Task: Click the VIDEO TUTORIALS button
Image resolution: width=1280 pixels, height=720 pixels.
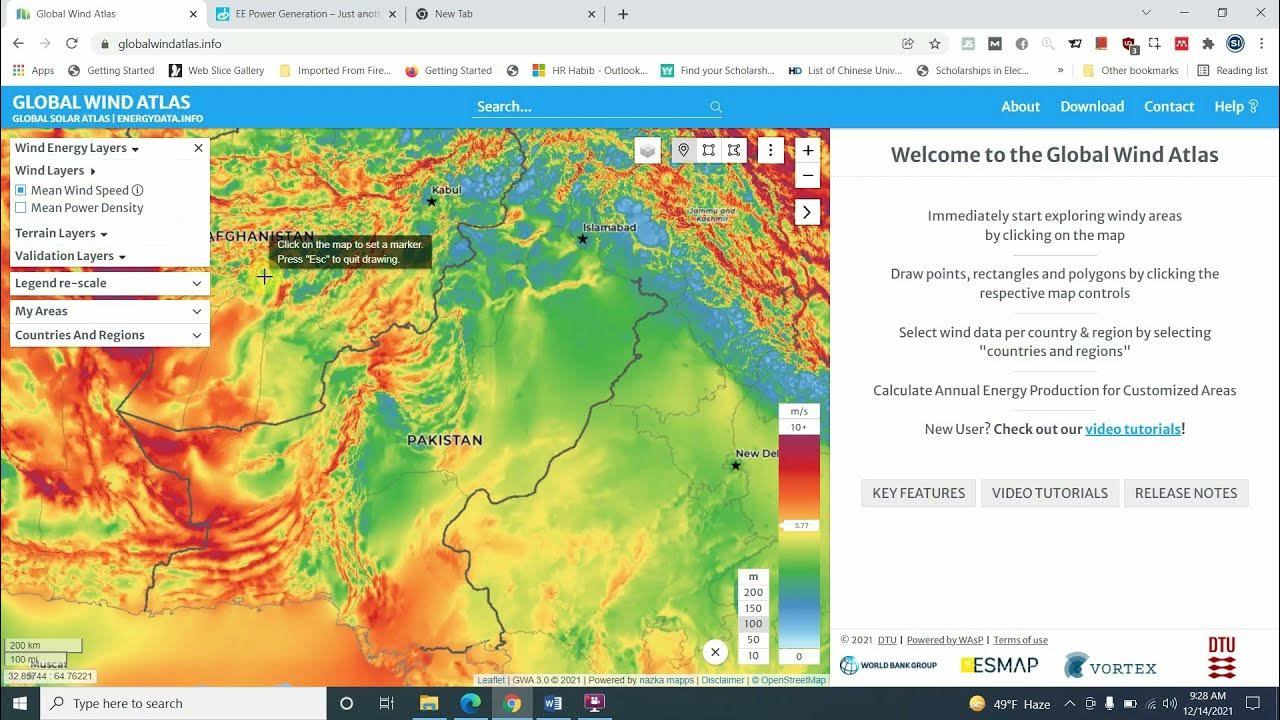Action: point(1049,493)
